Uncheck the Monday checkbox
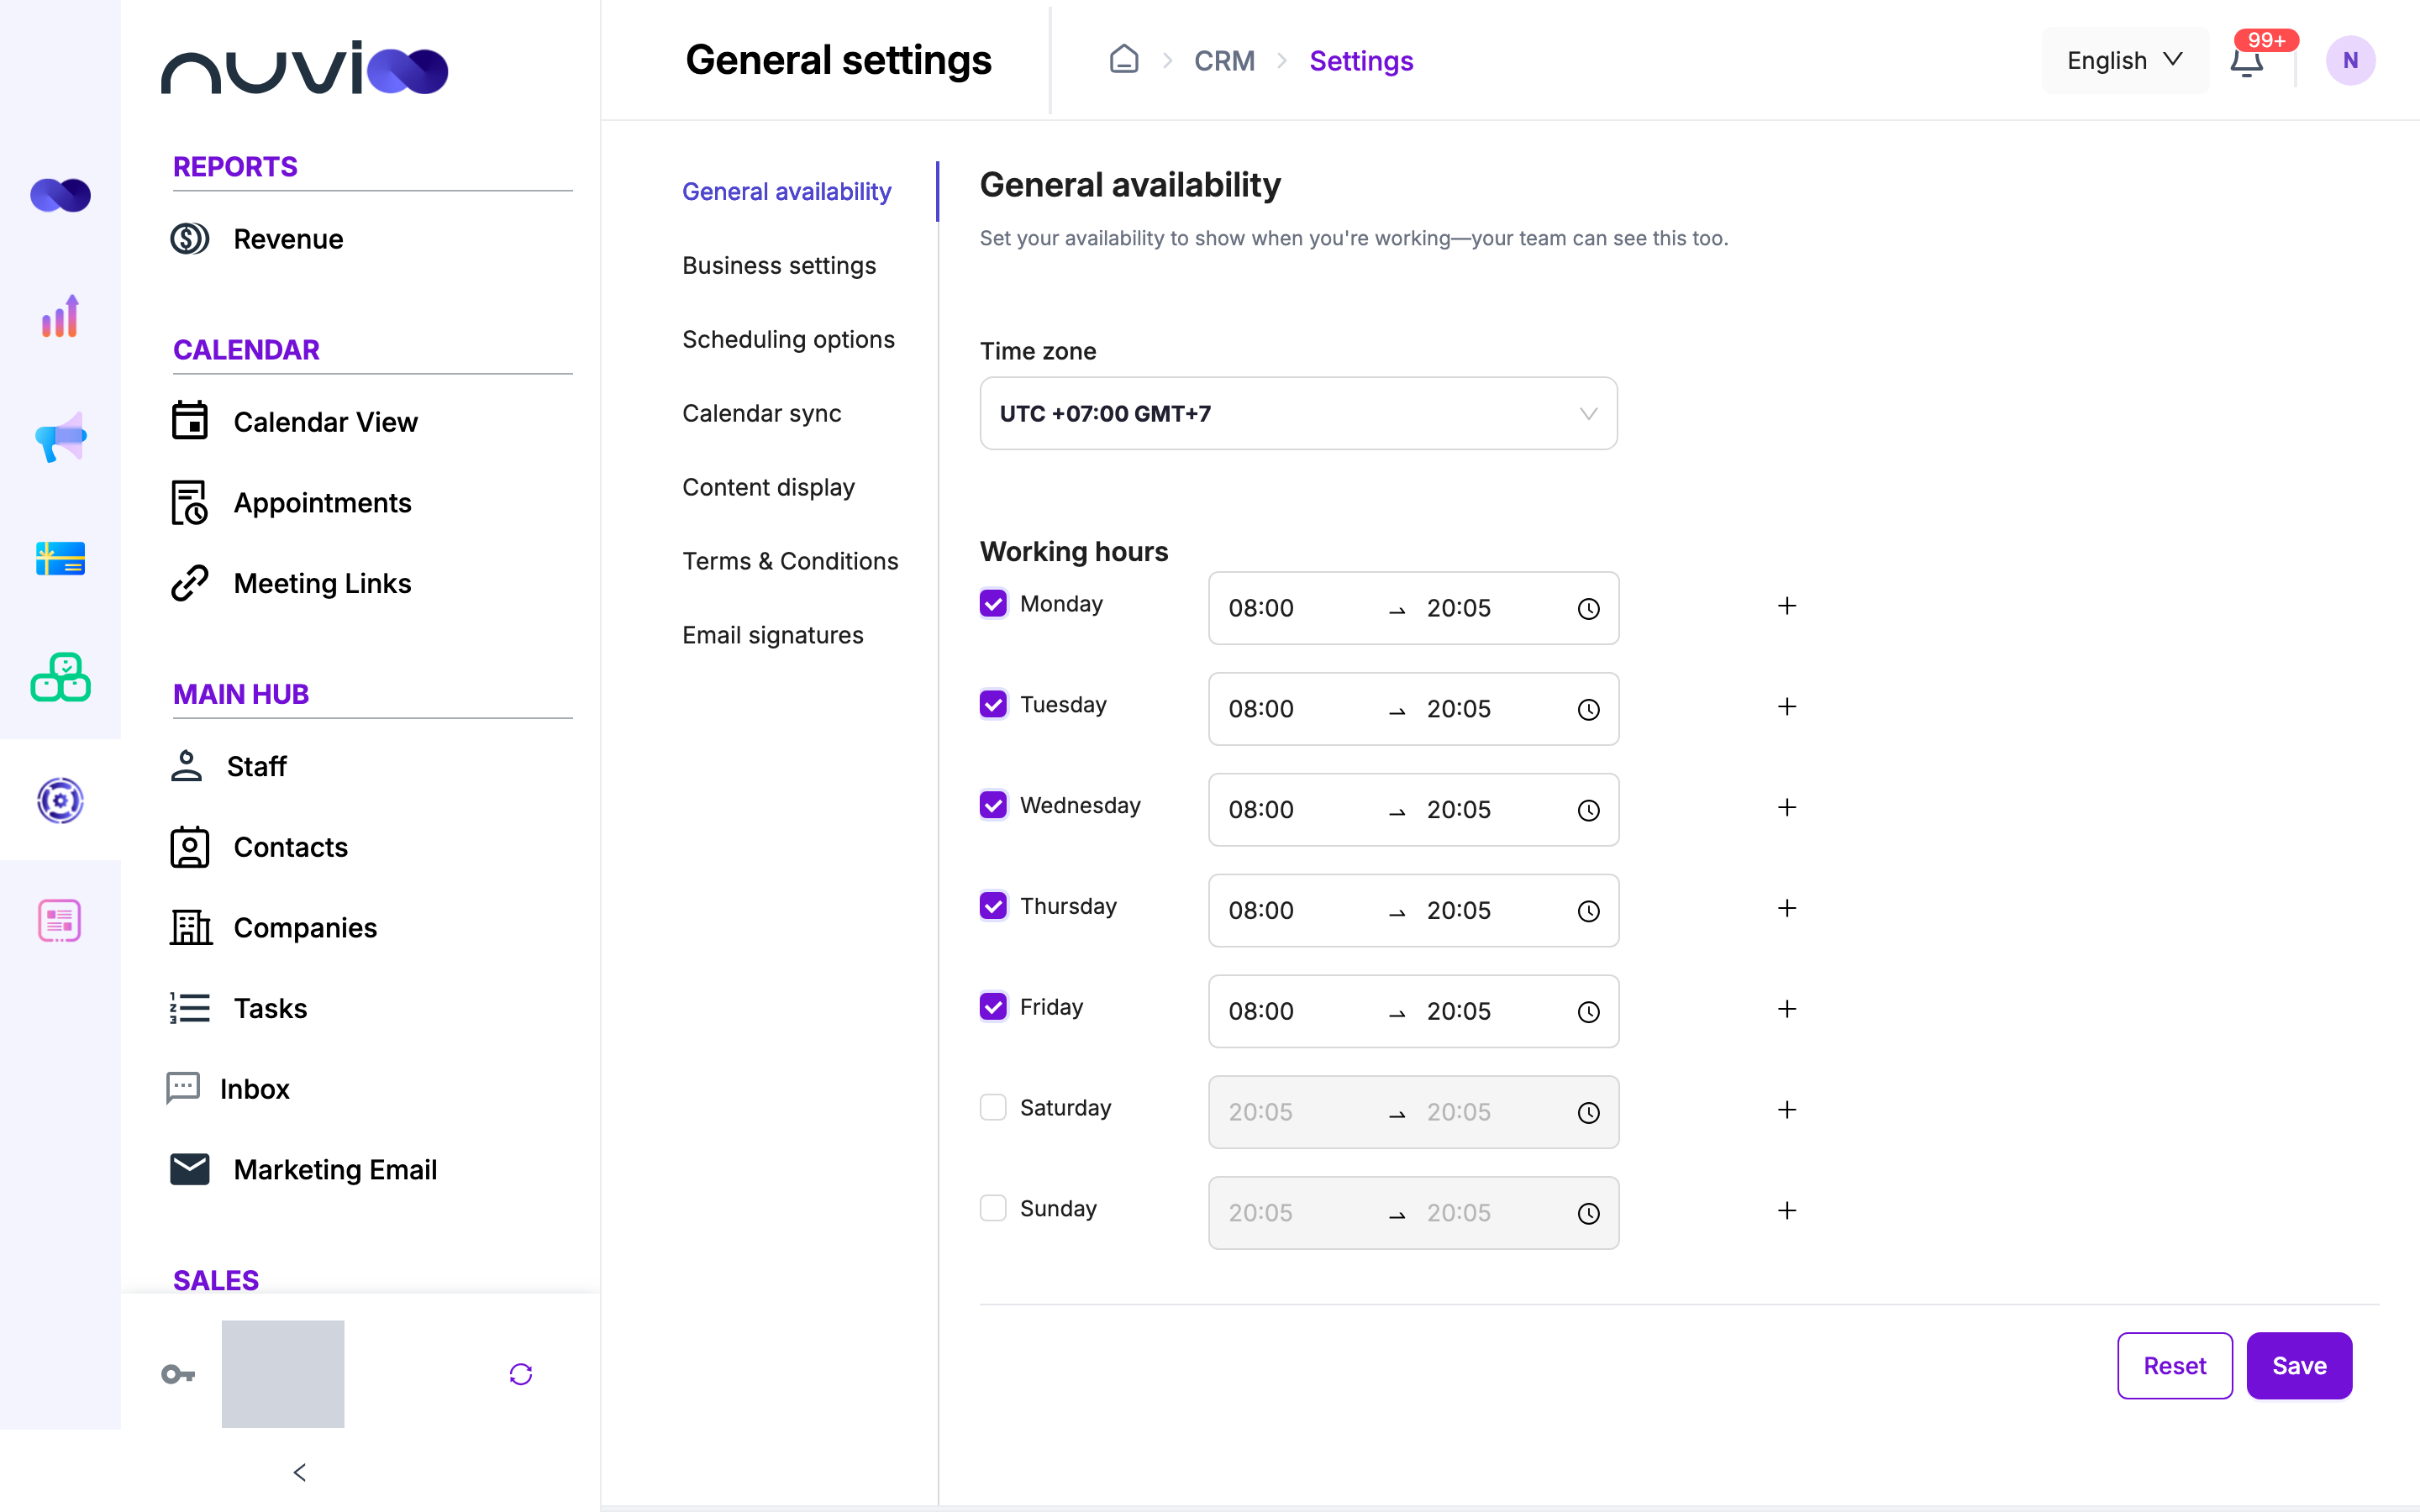The image size is (2420, 1512). tap(993, 603)
